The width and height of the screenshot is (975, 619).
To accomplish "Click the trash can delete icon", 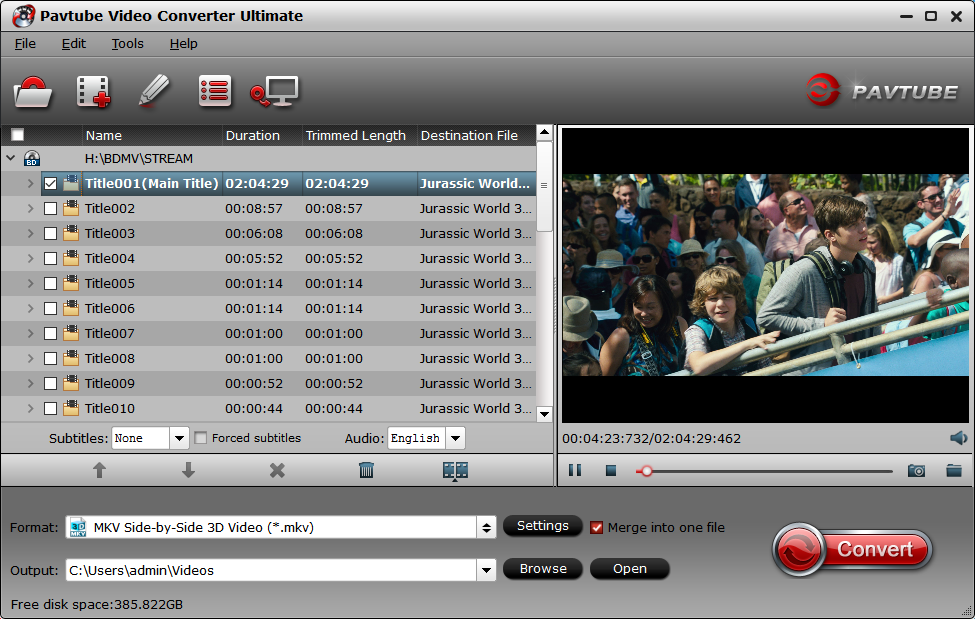I will pos(366,470).
